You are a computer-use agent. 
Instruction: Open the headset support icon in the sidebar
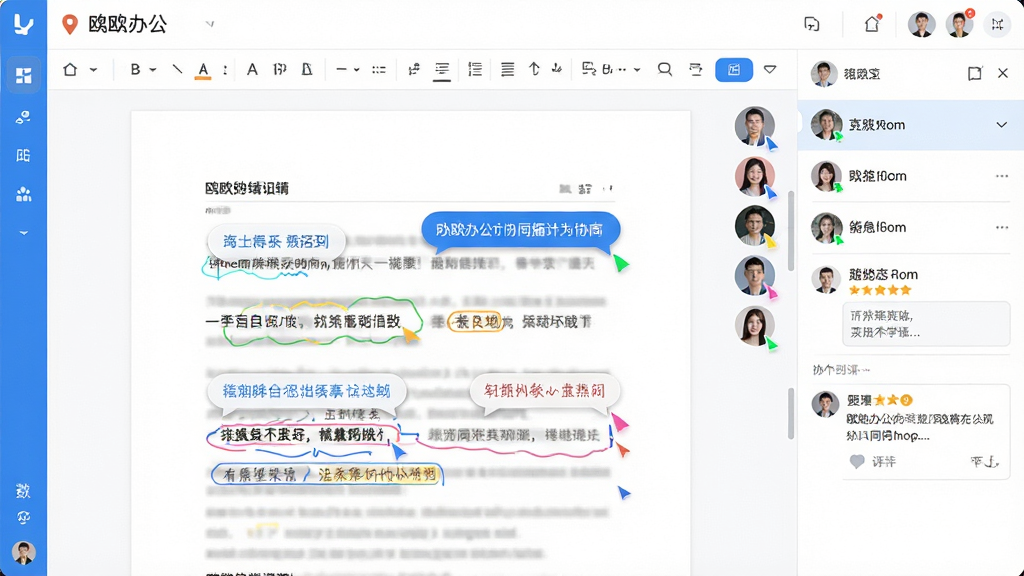(x=24, y=518)
